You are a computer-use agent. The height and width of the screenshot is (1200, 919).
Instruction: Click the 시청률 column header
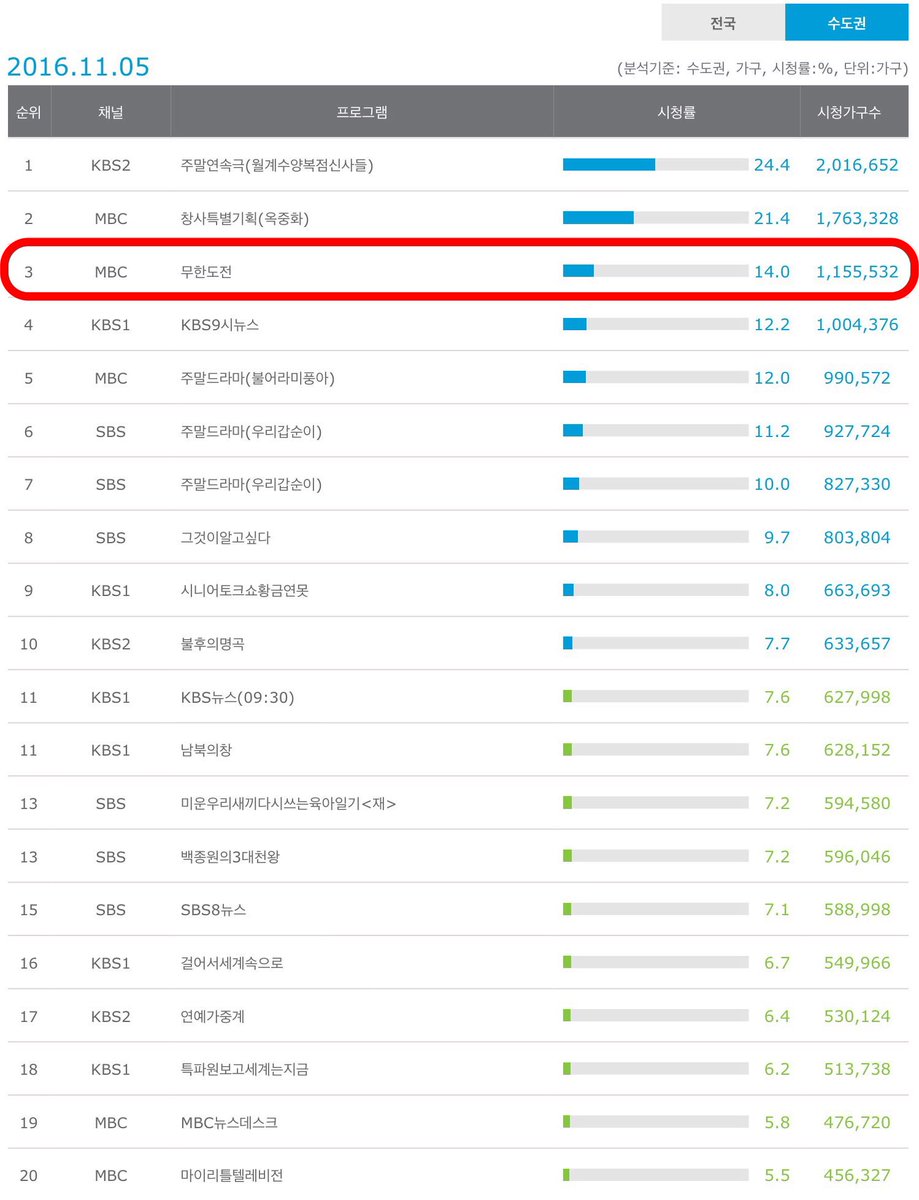tap(676, 112)
